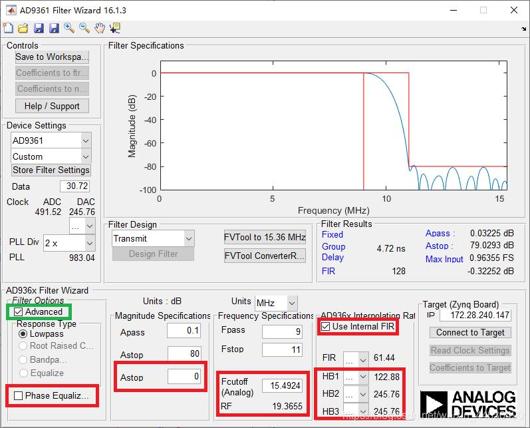Uncheck the Use Internal FIR checkbox

pos(325,327)
